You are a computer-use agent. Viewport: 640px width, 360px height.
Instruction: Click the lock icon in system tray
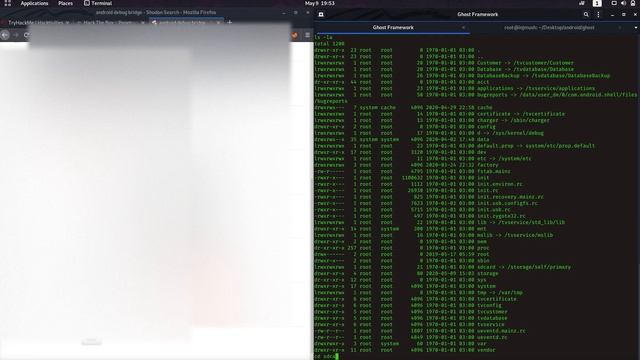click(x=633, y=3)
